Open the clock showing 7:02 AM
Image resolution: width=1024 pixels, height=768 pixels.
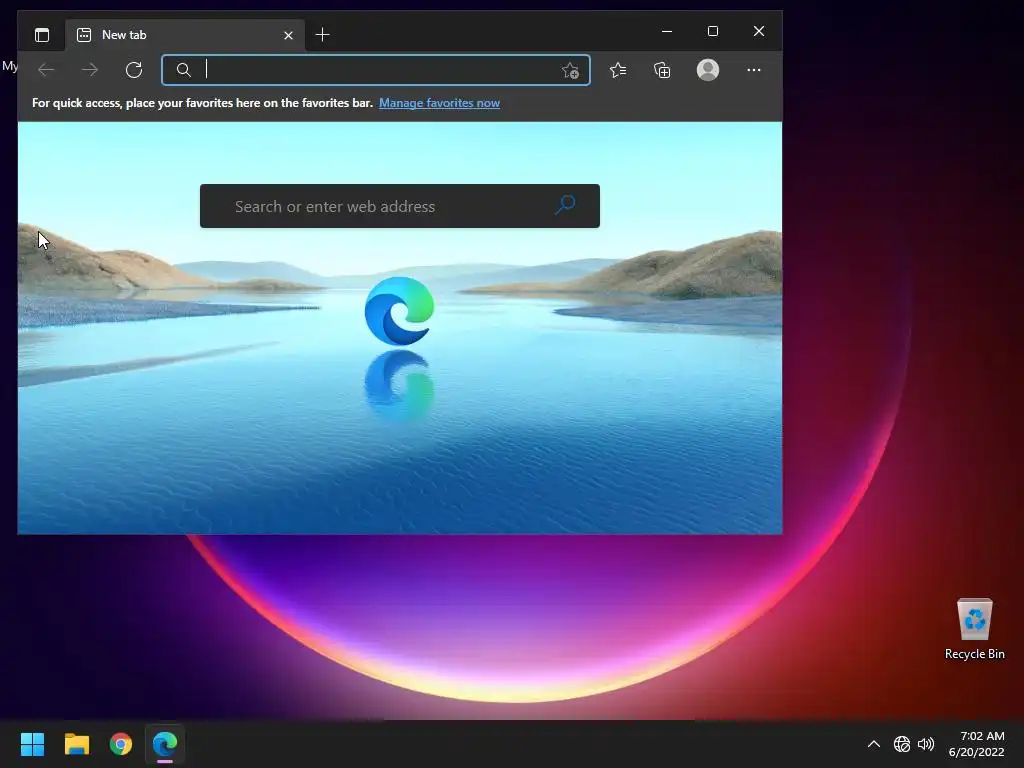click(976, 744)
